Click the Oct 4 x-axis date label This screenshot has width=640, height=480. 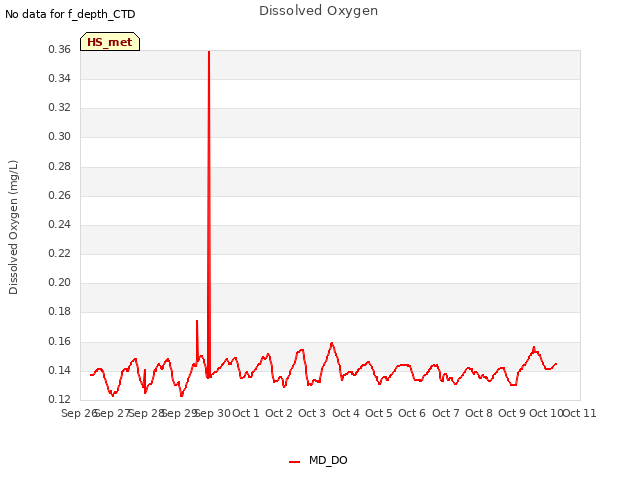(346, 413)
